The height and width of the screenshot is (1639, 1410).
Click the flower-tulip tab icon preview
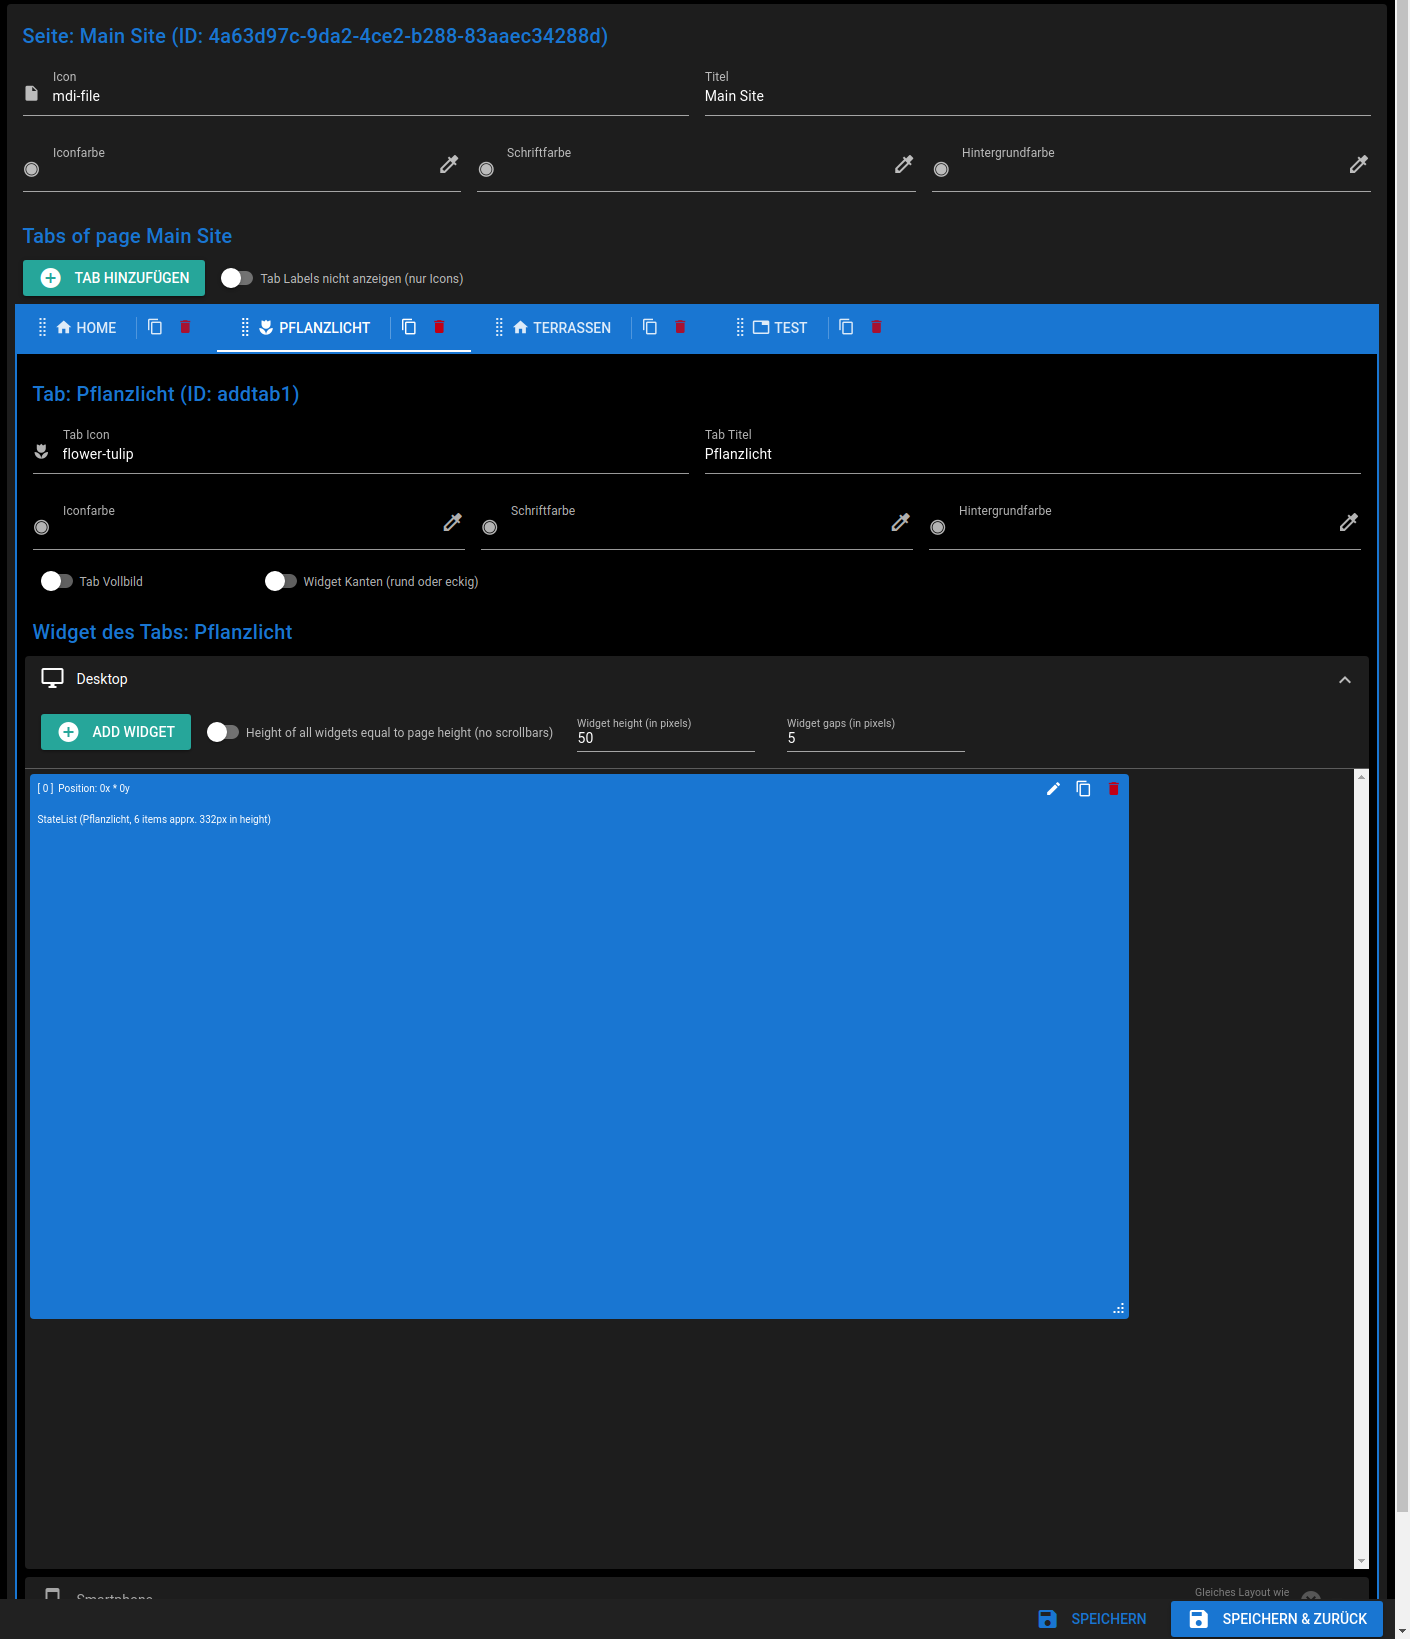click(41, 451)
